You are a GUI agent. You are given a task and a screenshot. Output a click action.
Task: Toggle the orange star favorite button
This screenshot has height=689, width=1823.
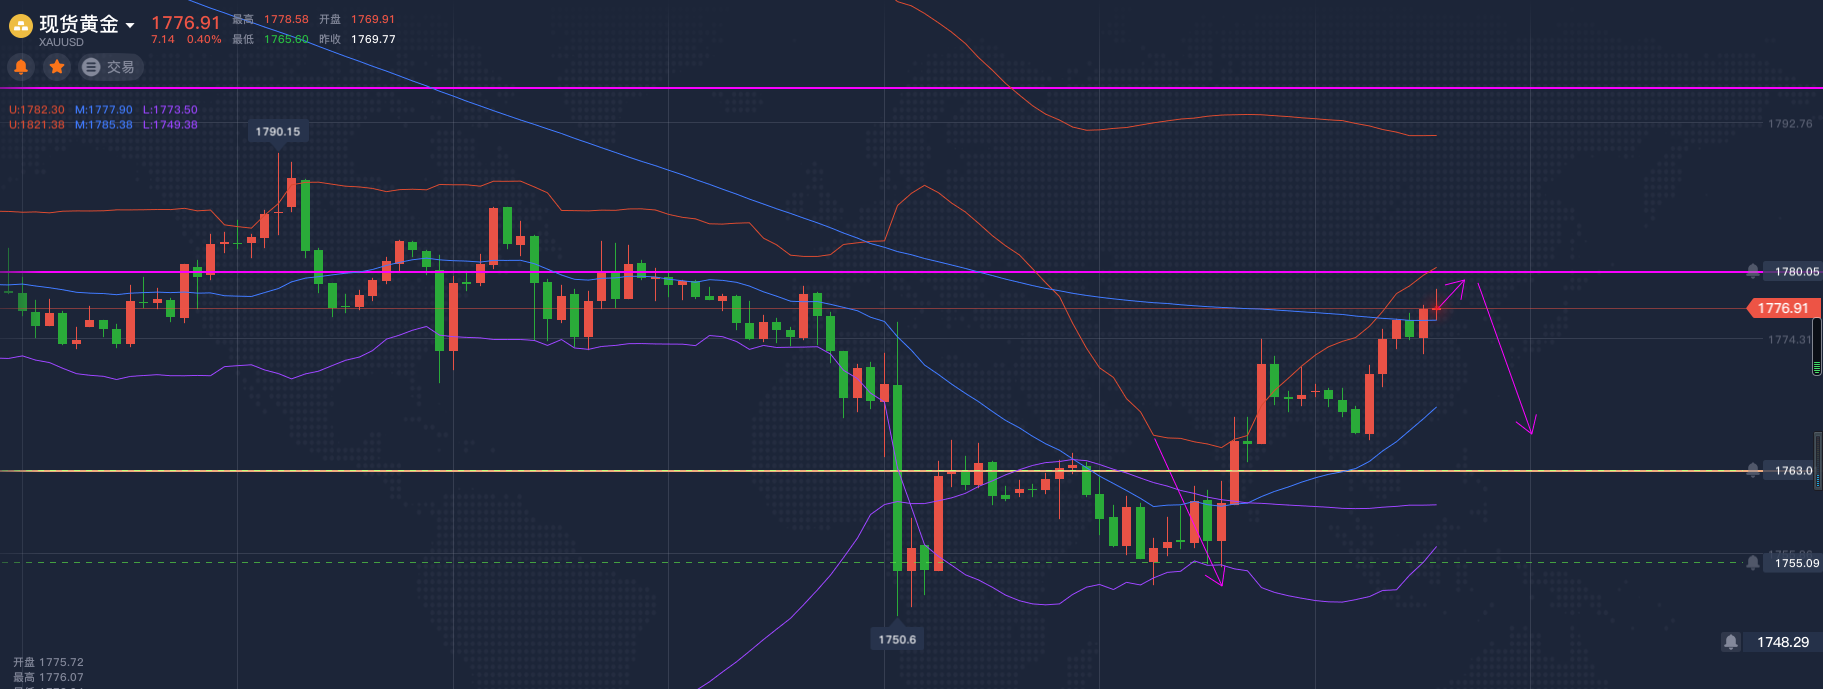click(x=57, y=67)
